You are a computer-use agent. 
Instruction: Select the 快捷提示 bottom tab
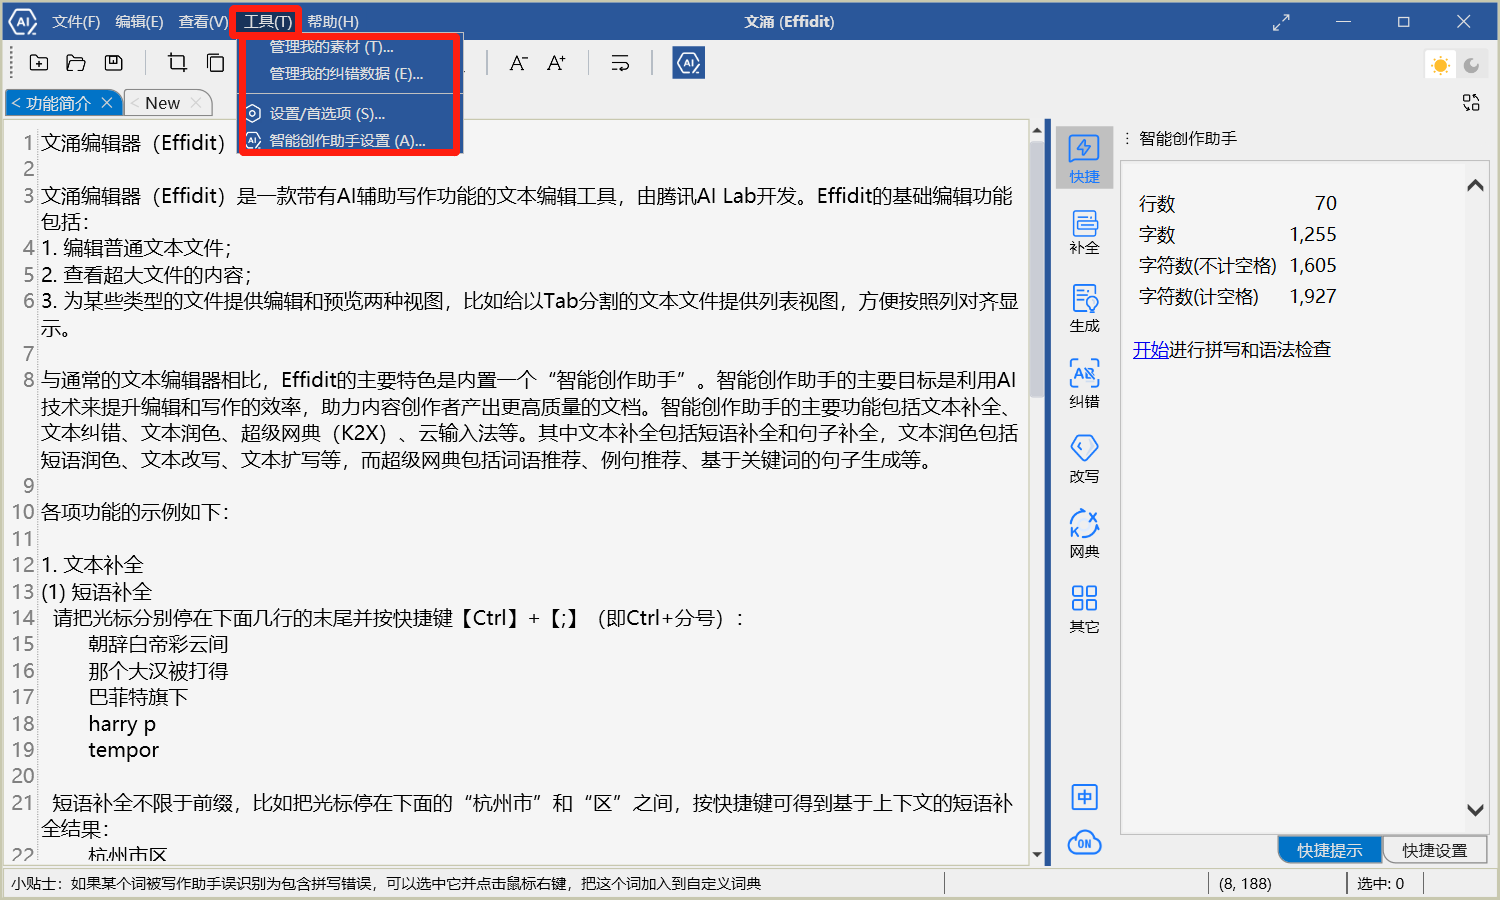click(x=1329, y=850)
